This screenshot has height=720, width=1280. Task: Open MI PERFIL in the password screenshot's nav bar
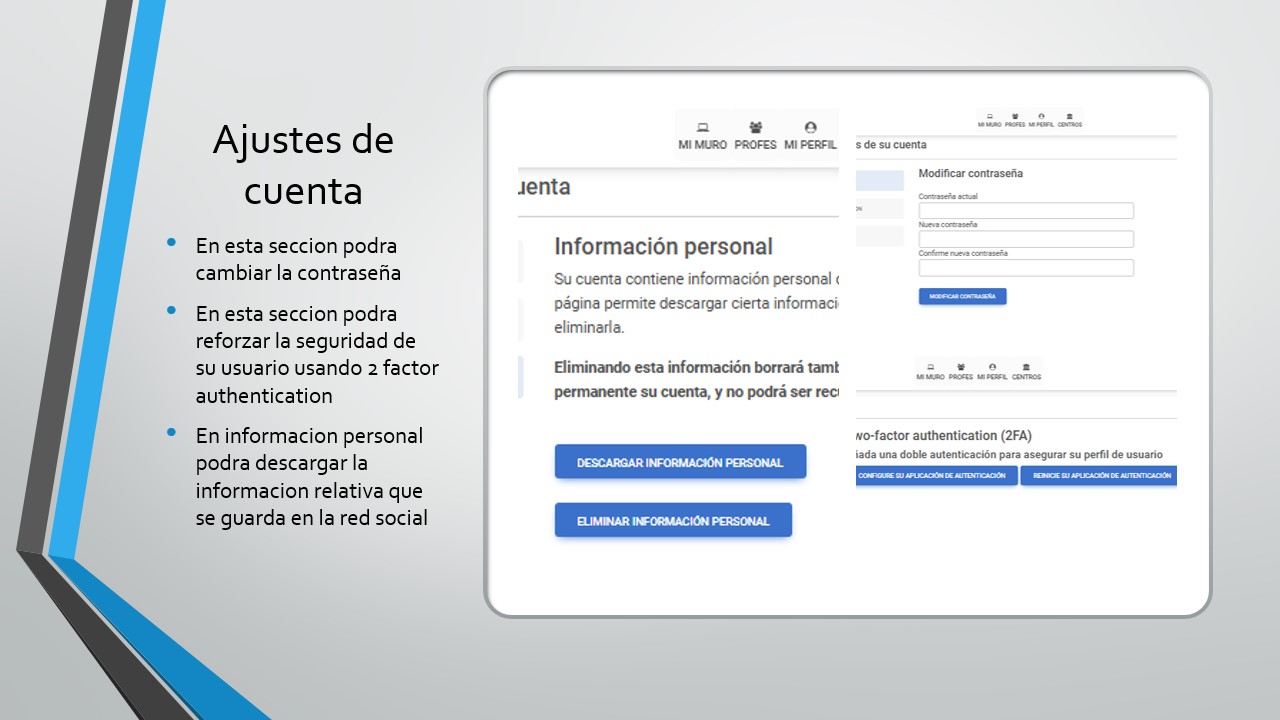1041,120
